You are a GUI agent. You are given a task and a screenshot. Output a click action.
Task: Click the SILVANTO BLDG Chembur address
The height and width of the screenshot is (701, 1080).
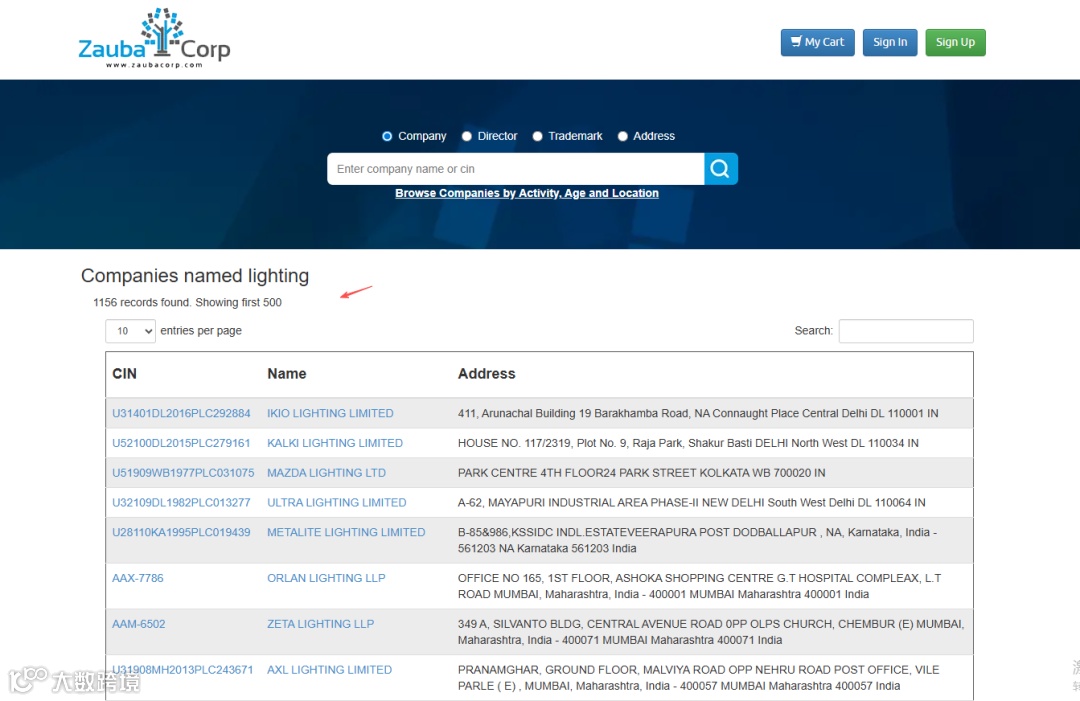(711, 632)
